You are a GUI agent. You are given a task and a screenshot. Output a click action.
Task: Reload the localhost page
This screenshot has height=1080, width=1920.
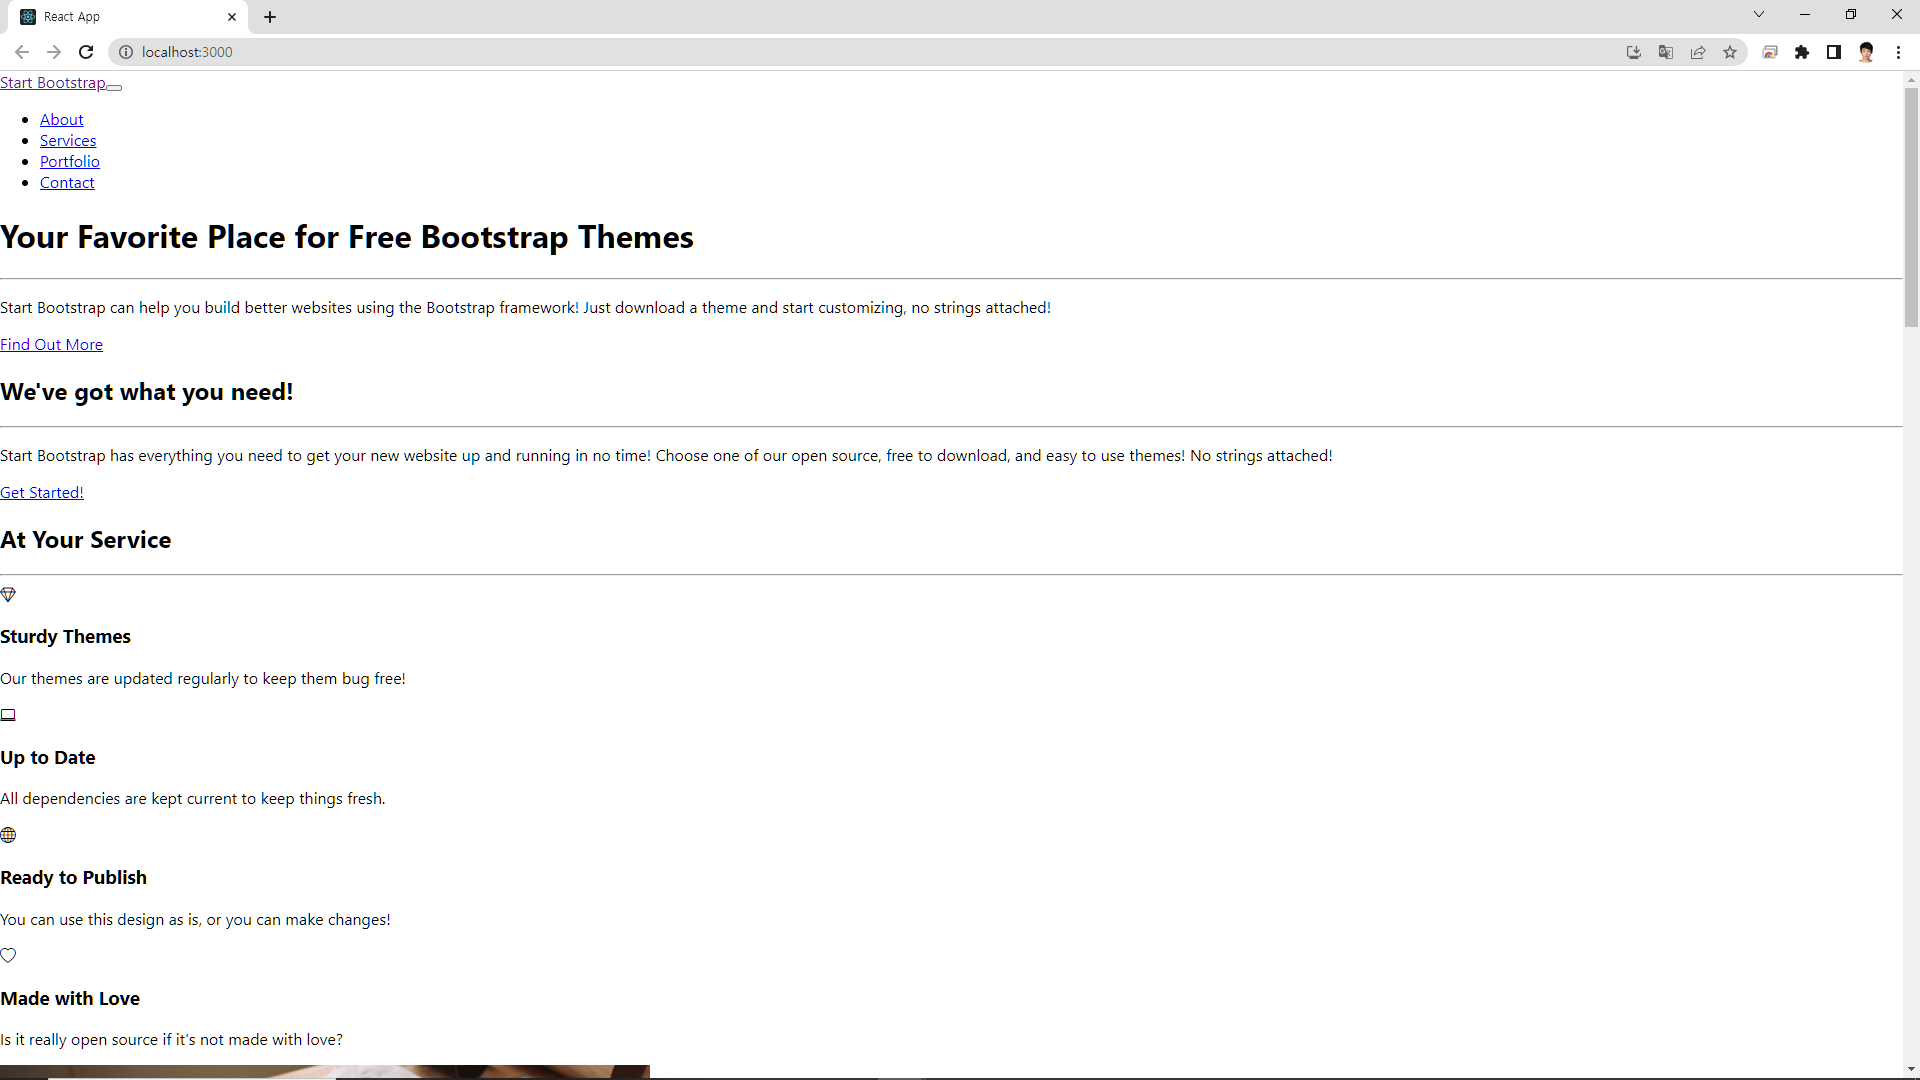click(x=86, y=52)
